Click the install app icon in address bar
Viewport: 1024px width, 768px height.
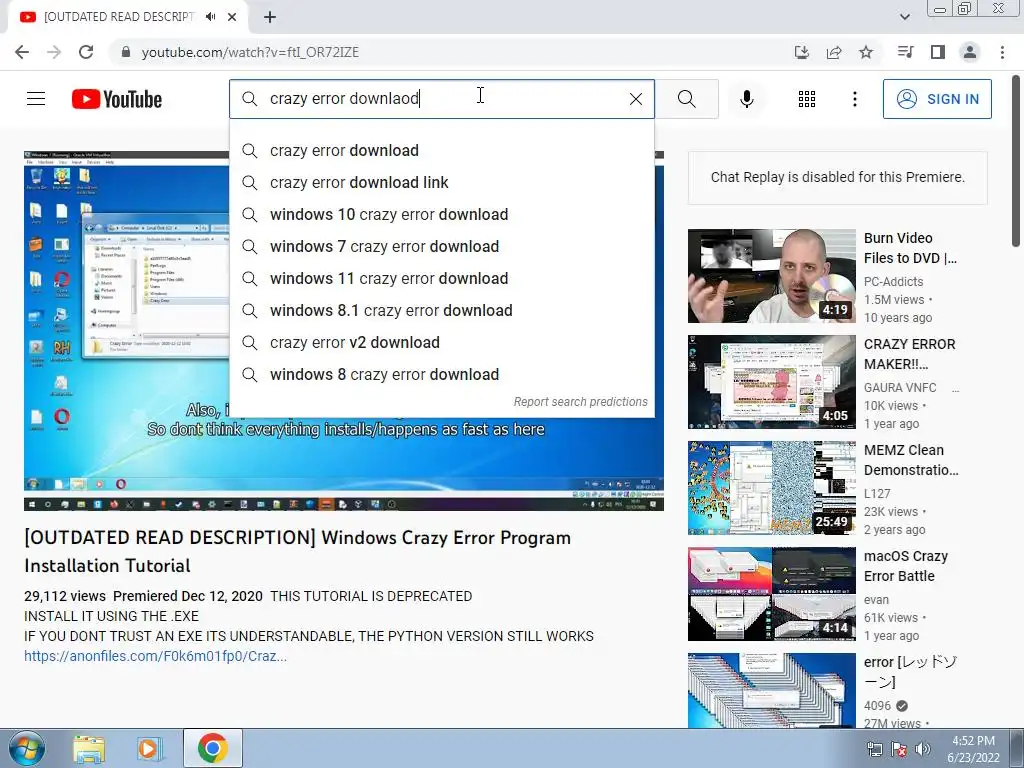coord(801,52)
